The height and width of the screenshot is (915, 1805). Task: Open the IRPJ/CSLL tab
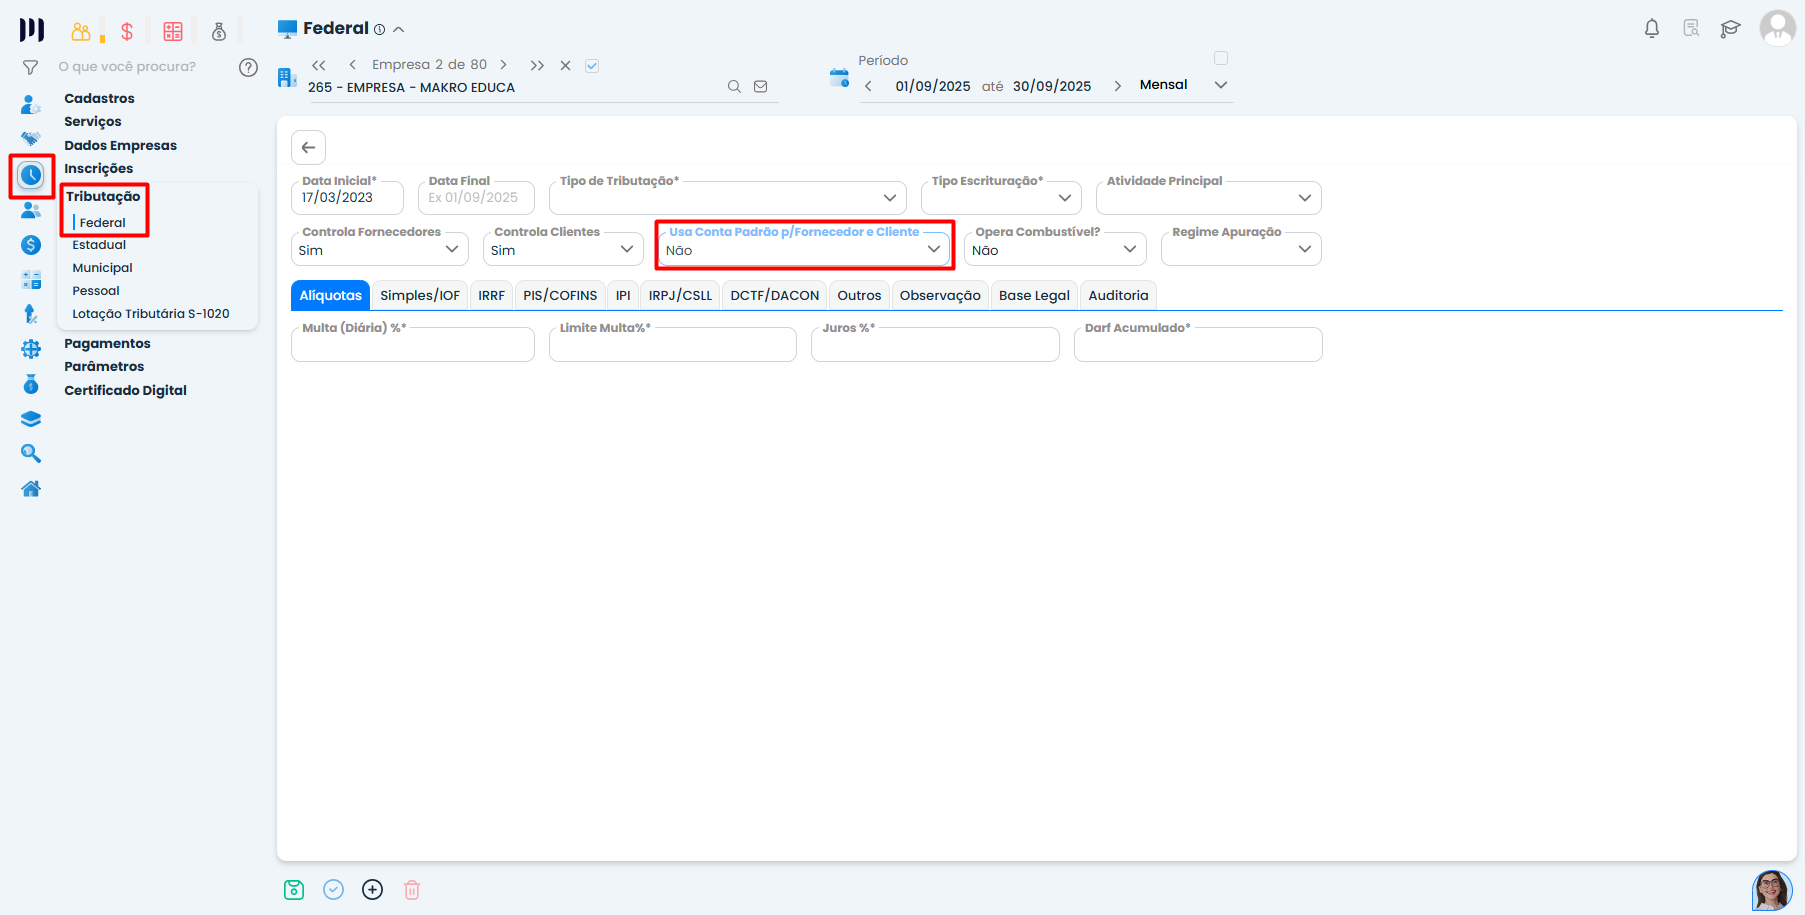coord(680,296)
